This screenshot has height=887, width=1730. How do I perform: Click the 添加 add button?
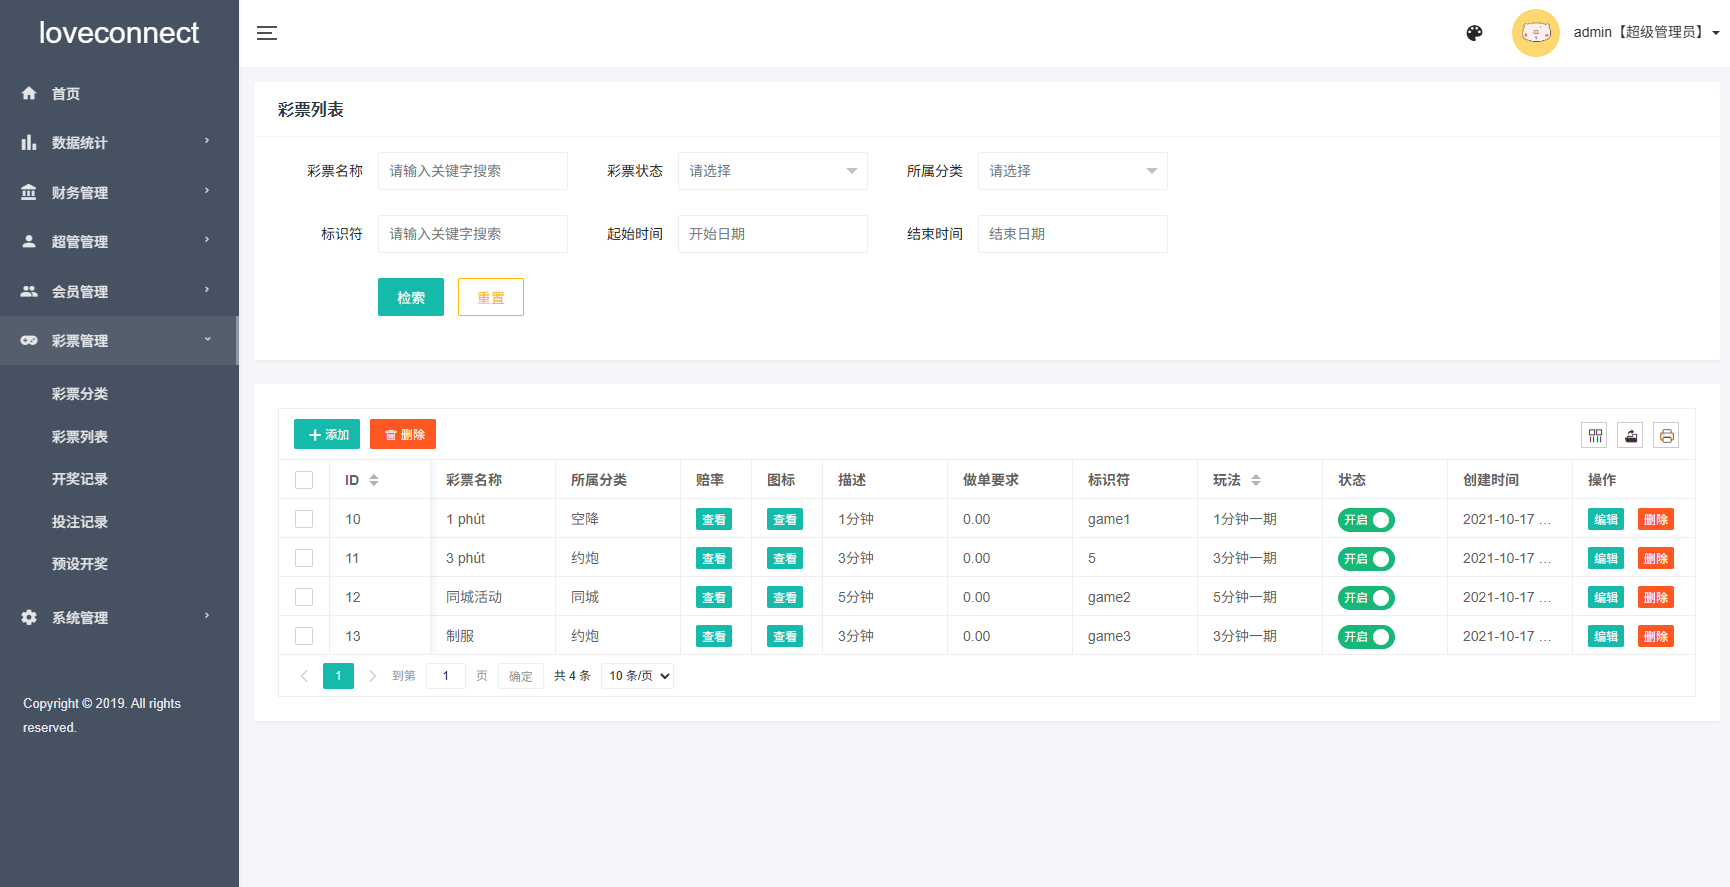[x=327, y=434]
